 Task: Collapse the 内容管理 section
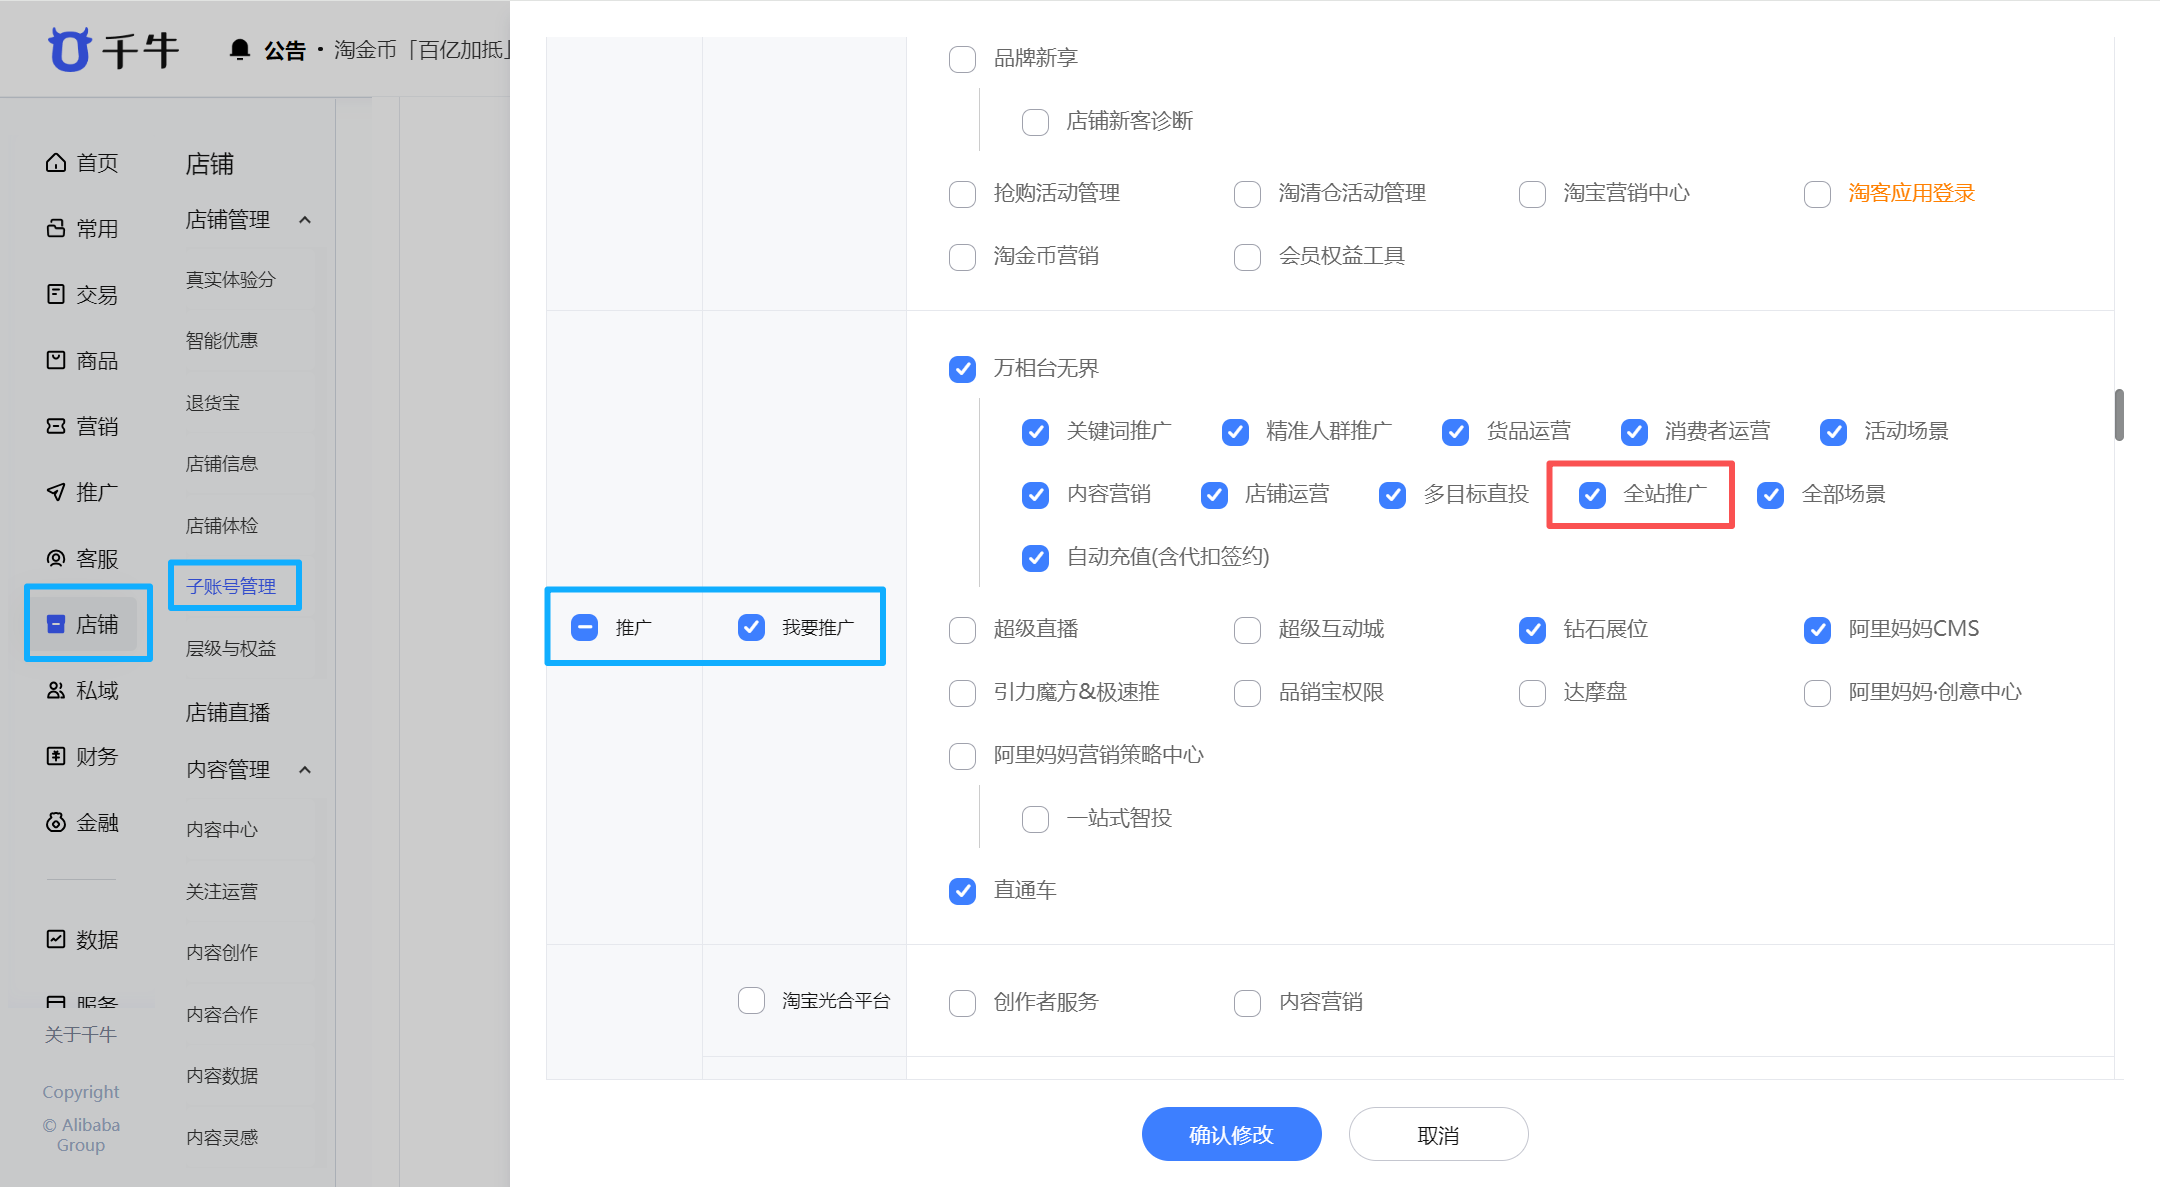(x=306, y=769)
